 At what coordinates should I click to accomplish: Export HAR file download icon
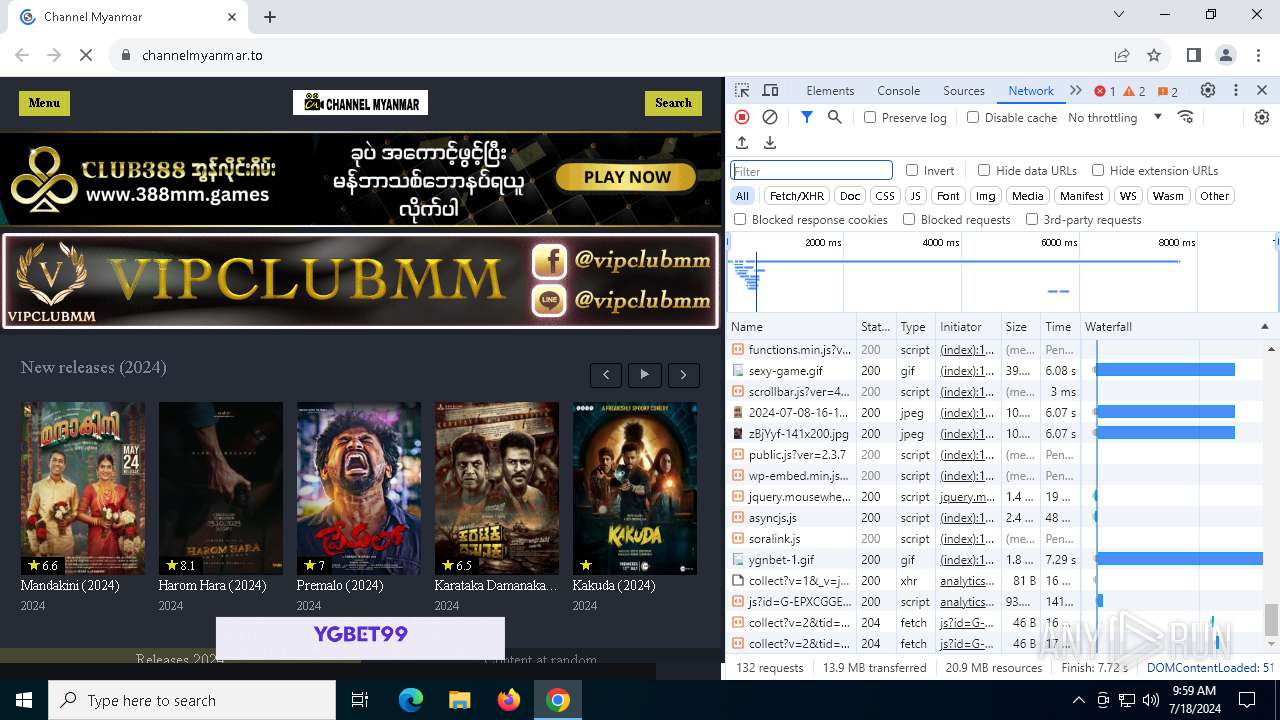(770, 143)
